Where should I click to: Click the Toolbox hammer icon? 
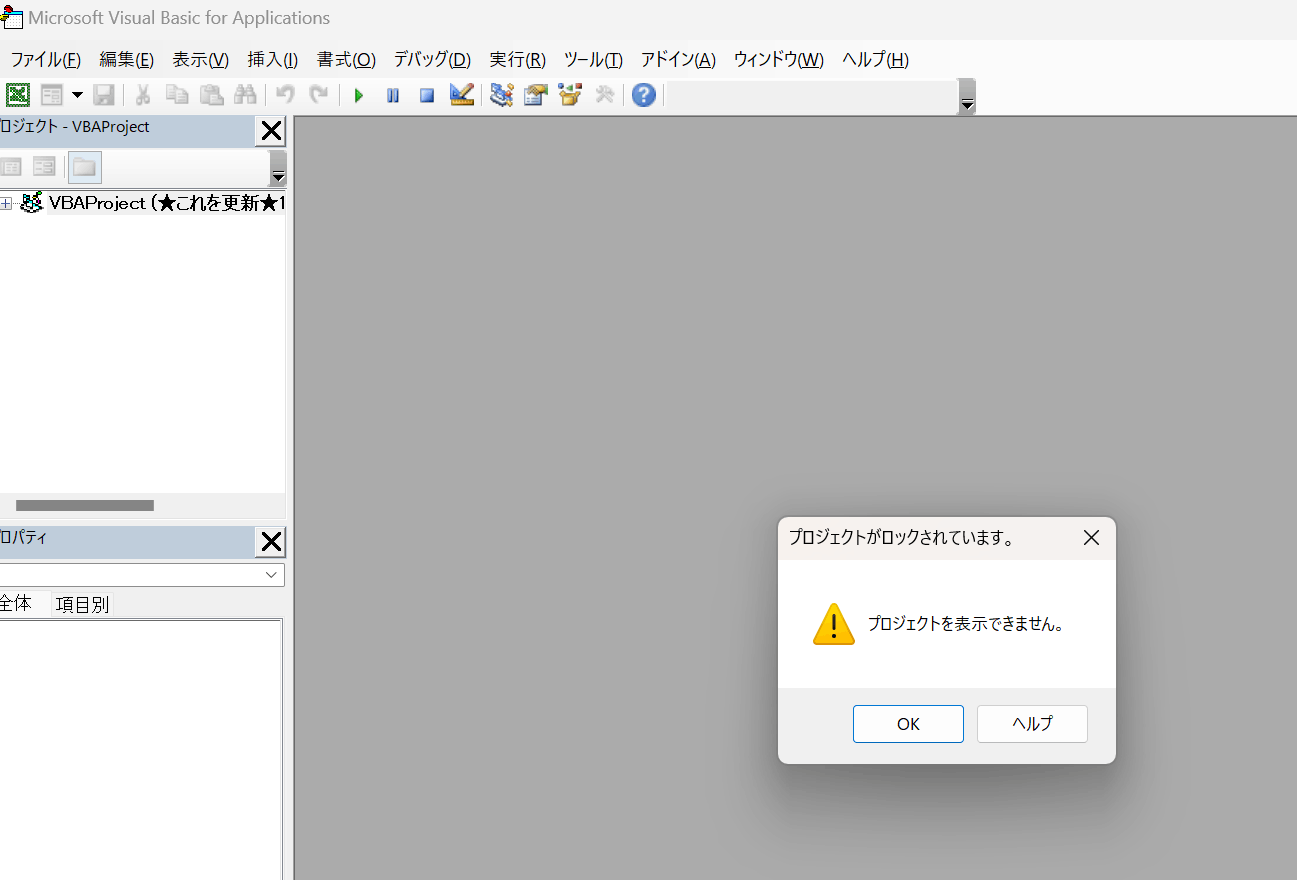604,95
